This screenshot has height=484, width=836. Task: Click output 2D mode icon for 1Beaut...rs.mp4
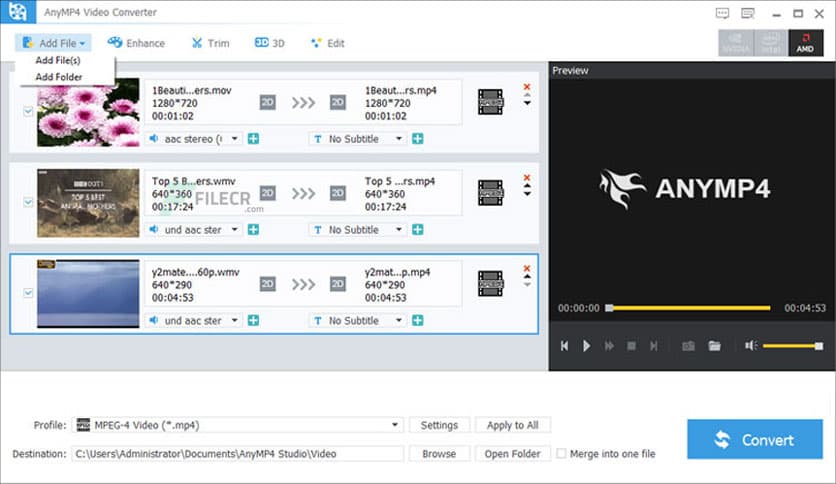(x=337, y=102)
